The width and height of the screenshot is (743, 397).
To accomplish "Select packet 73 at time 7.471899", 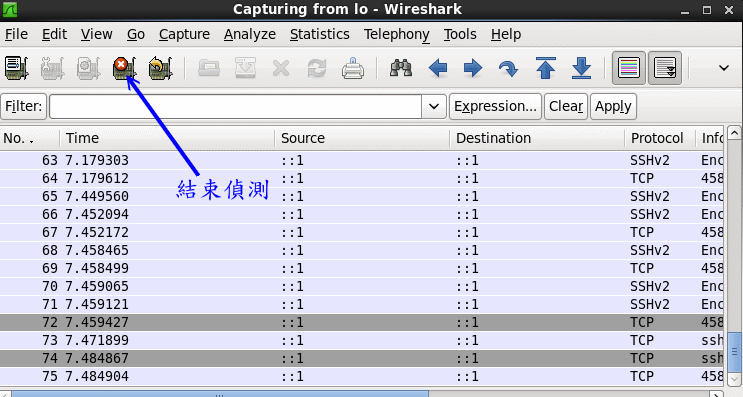I will 362,341.
